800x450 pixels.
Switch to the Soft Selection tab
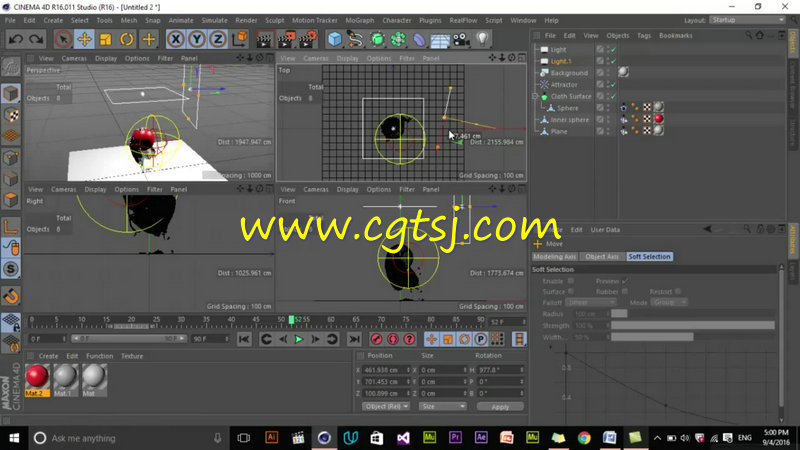649,257
